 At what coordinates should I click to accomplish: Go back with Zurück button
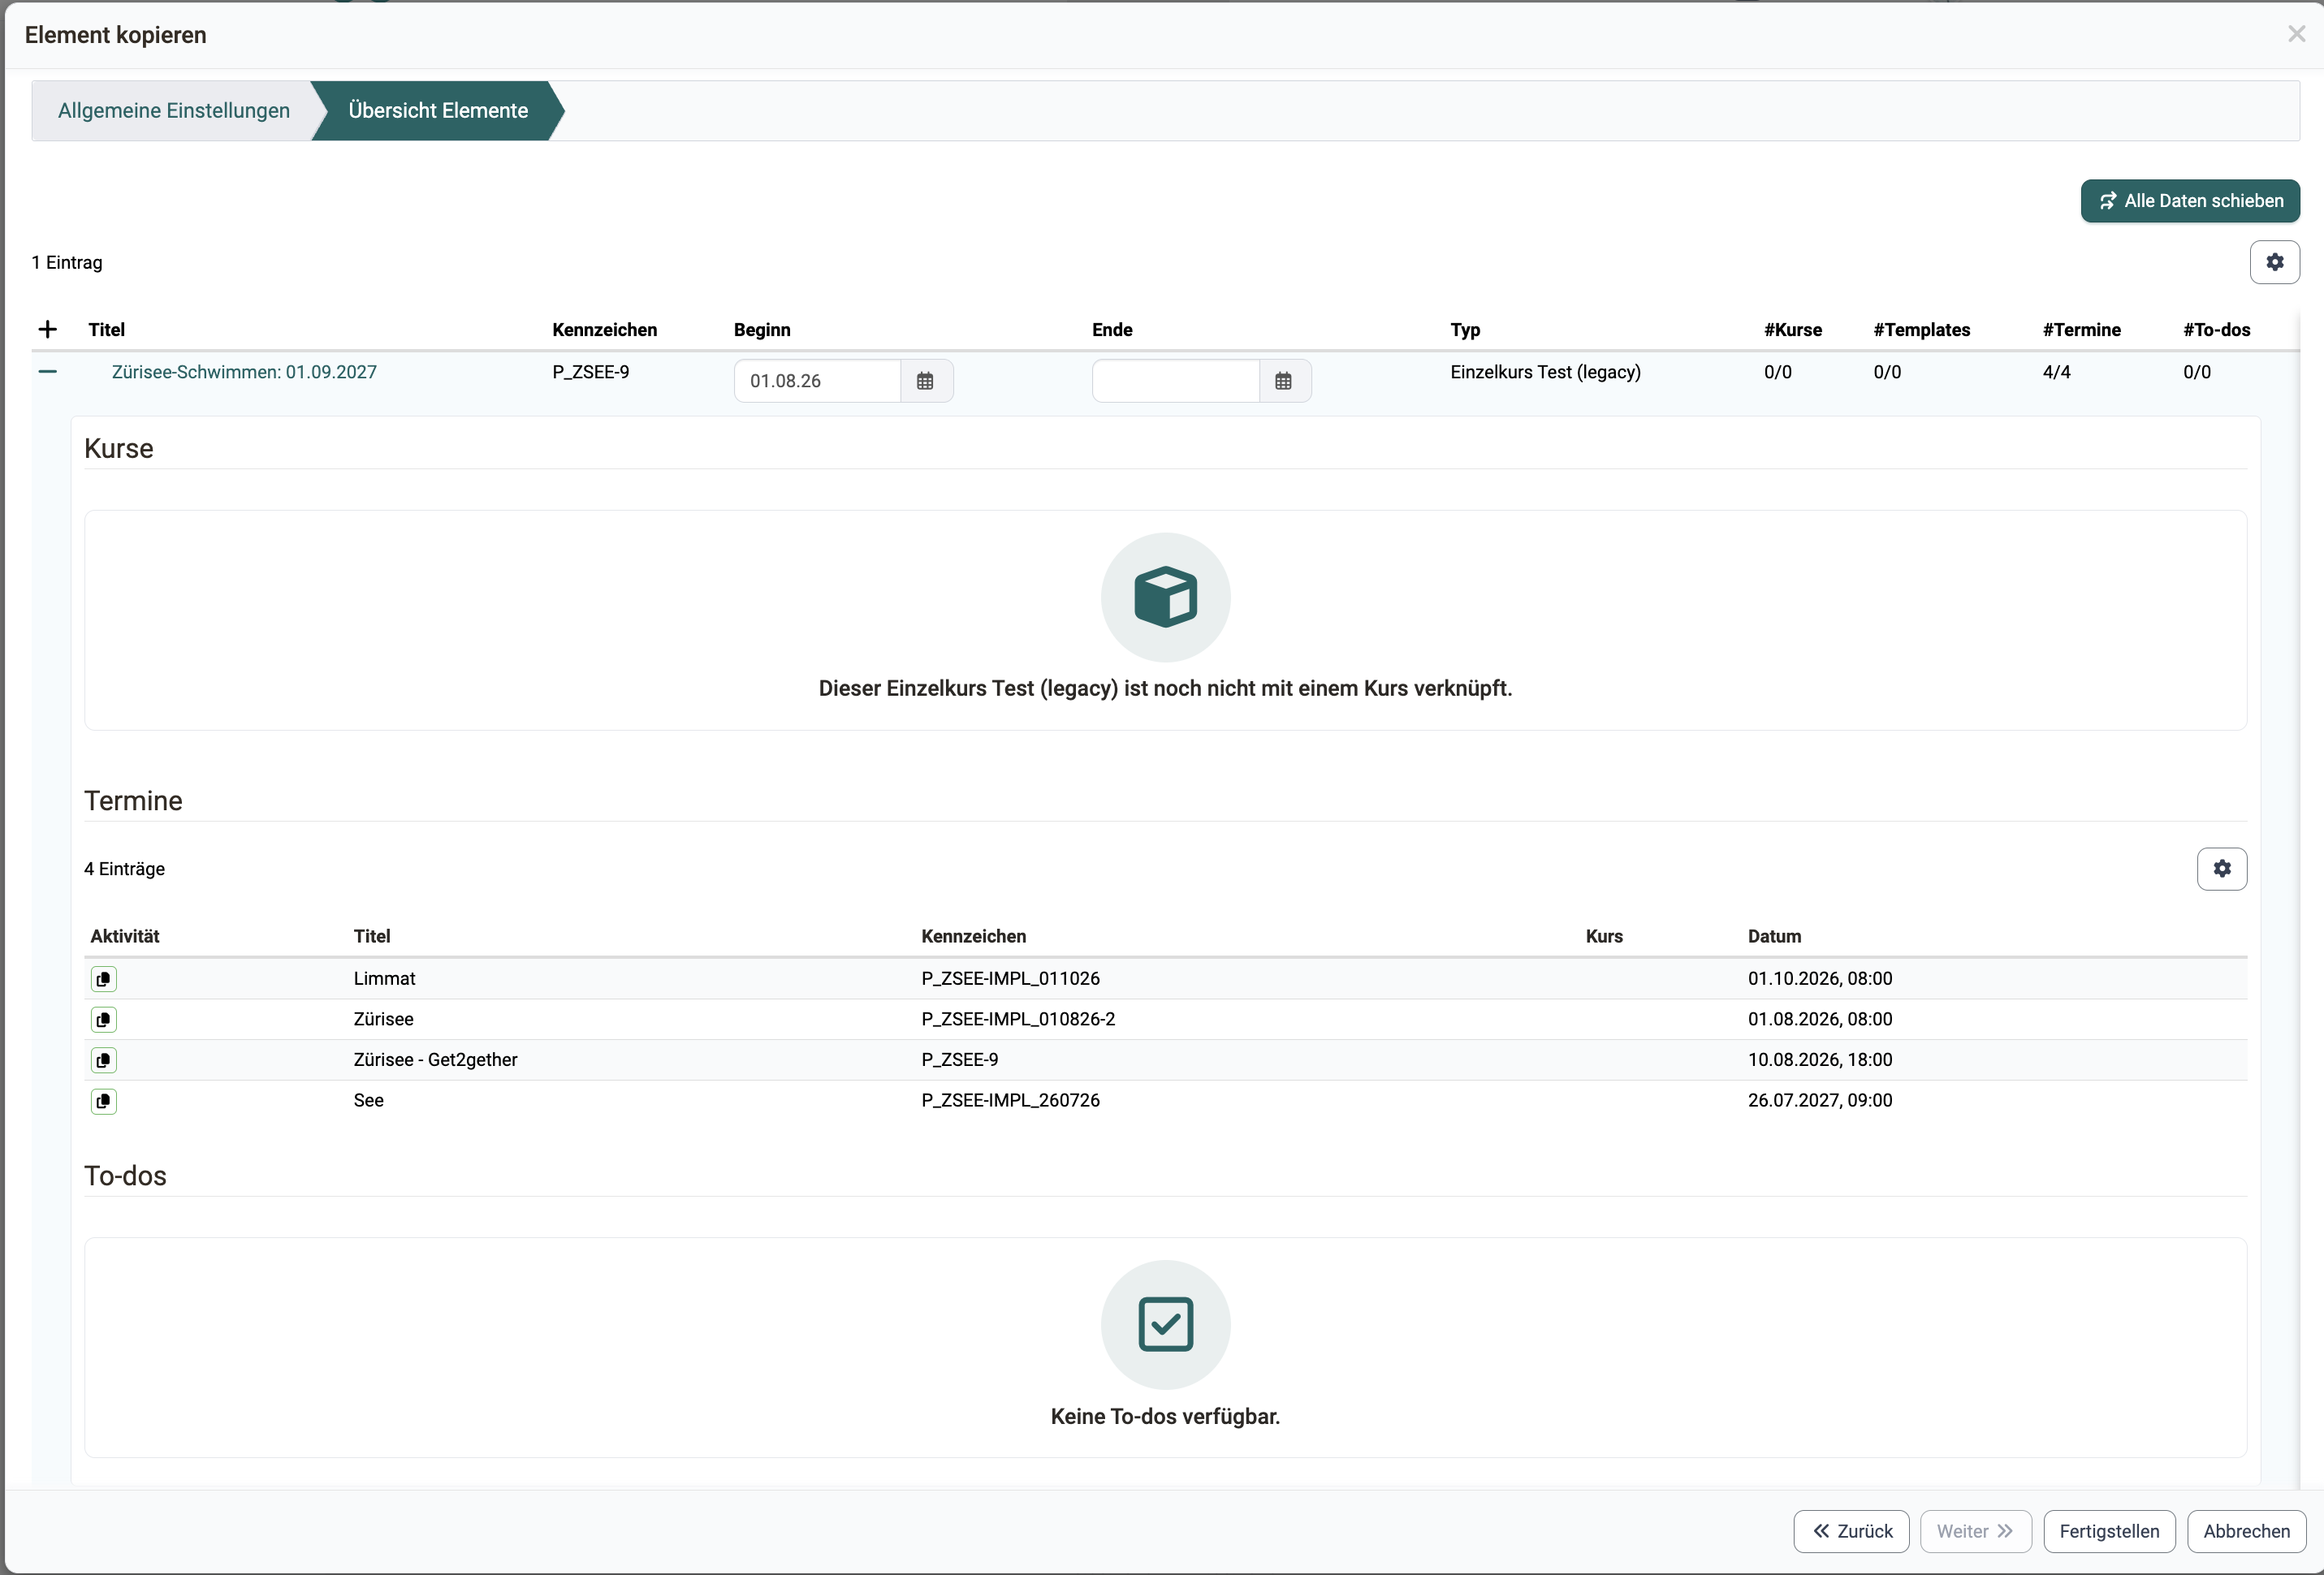tap(1851, 1531)
